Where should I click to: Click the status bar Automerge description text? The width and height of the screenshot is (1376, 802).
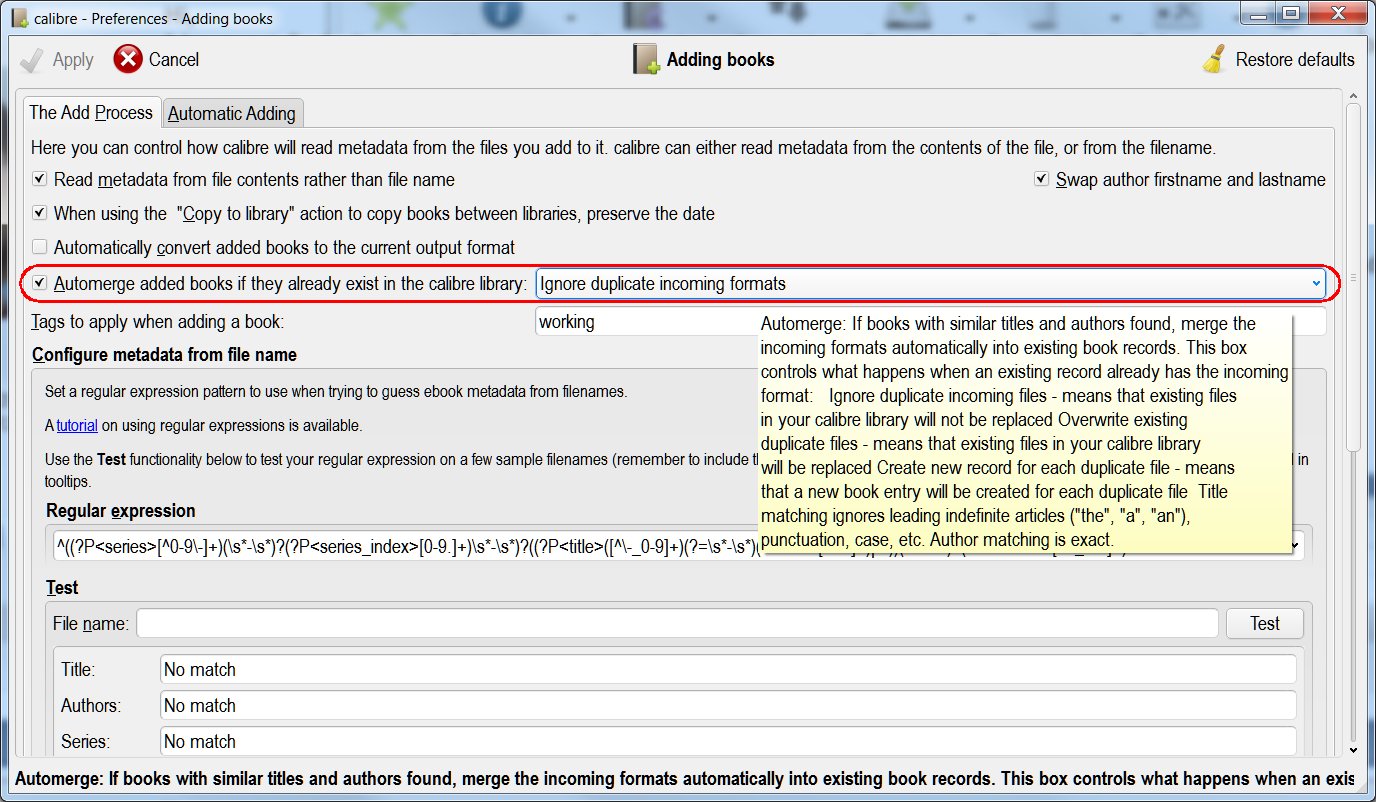685,779
